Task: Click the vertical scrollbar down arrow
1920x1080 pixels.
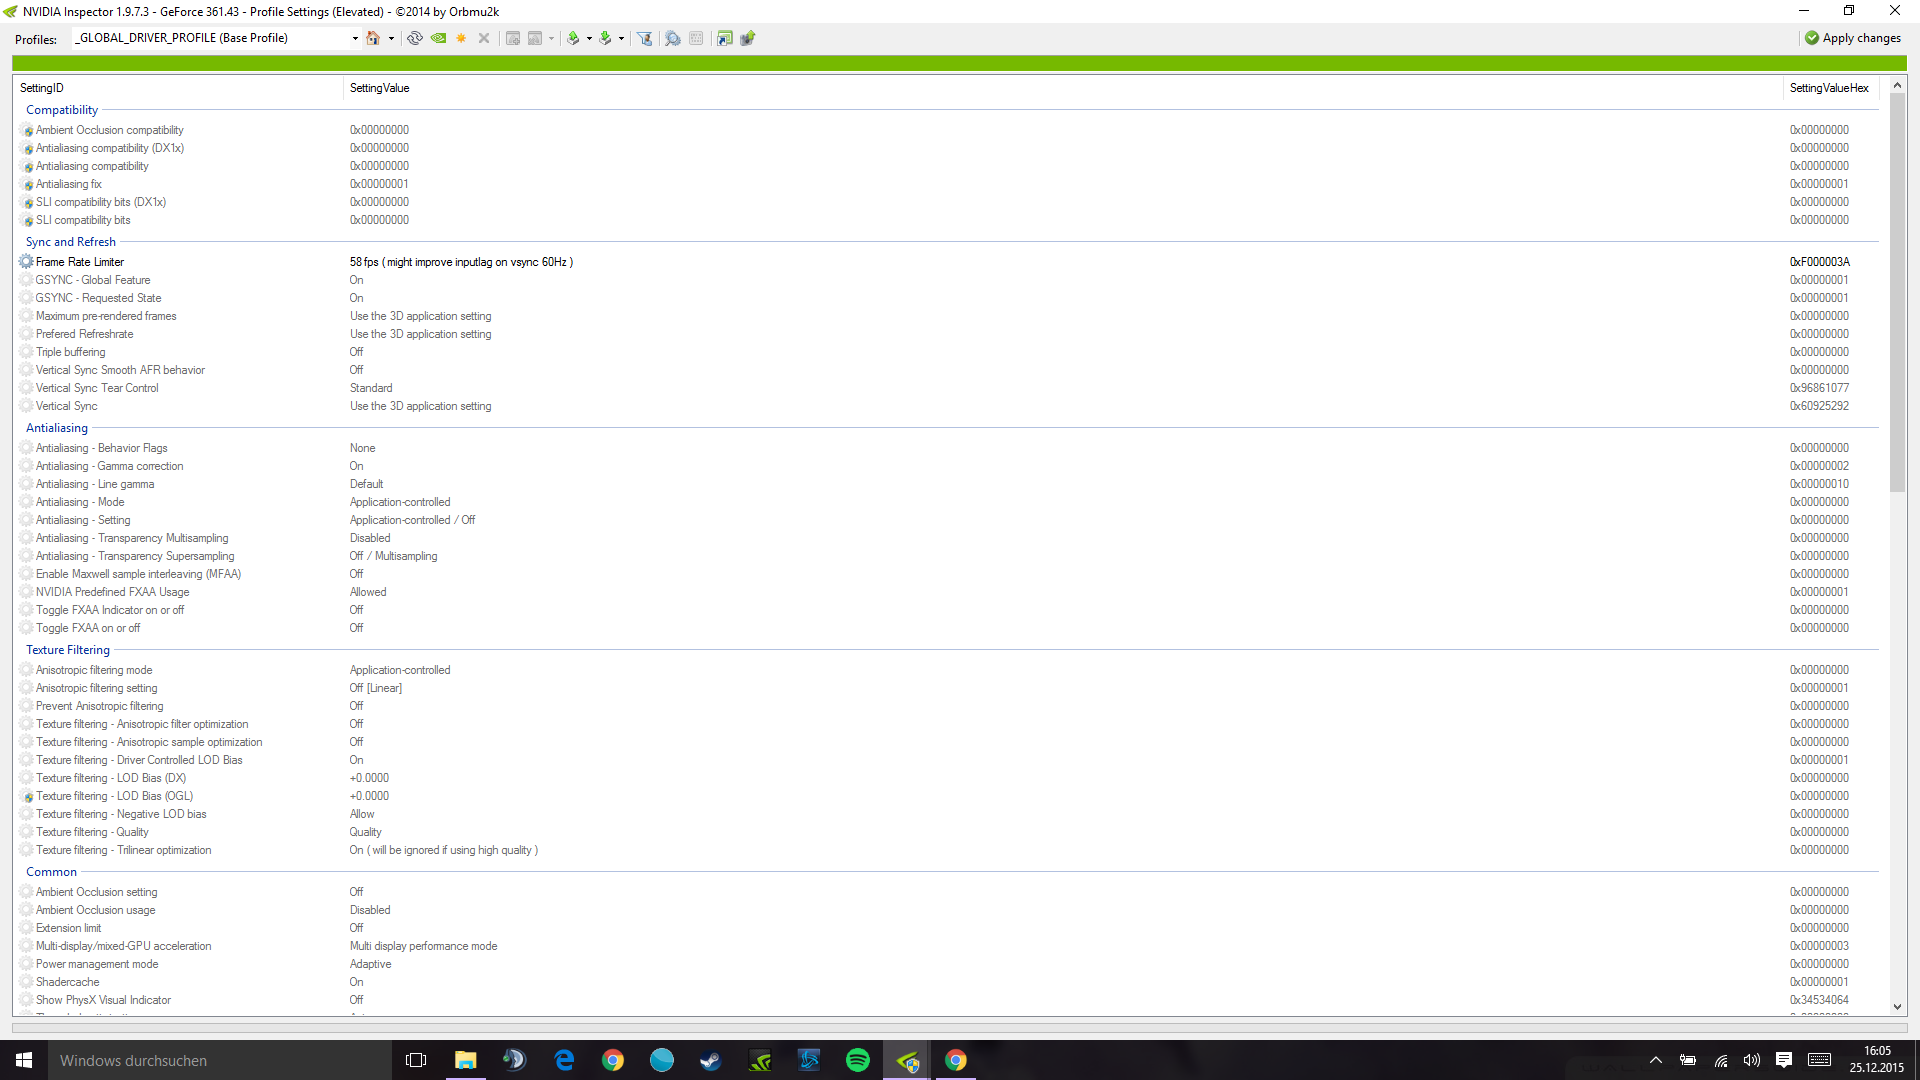Action: pyautogui.click(x=1897, y=1007)
